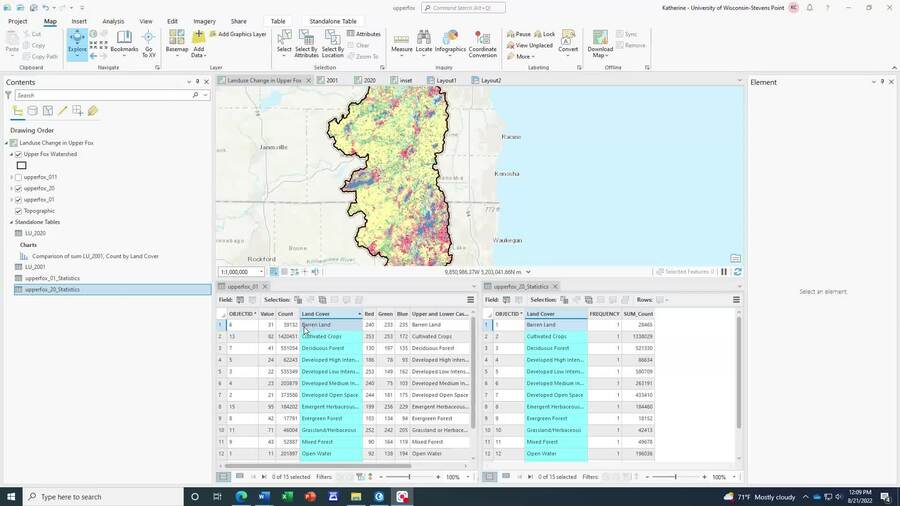The width and height of the screenshot is (900, 506).
Task: Open the Add Data tool
Action: coord(199,44)
